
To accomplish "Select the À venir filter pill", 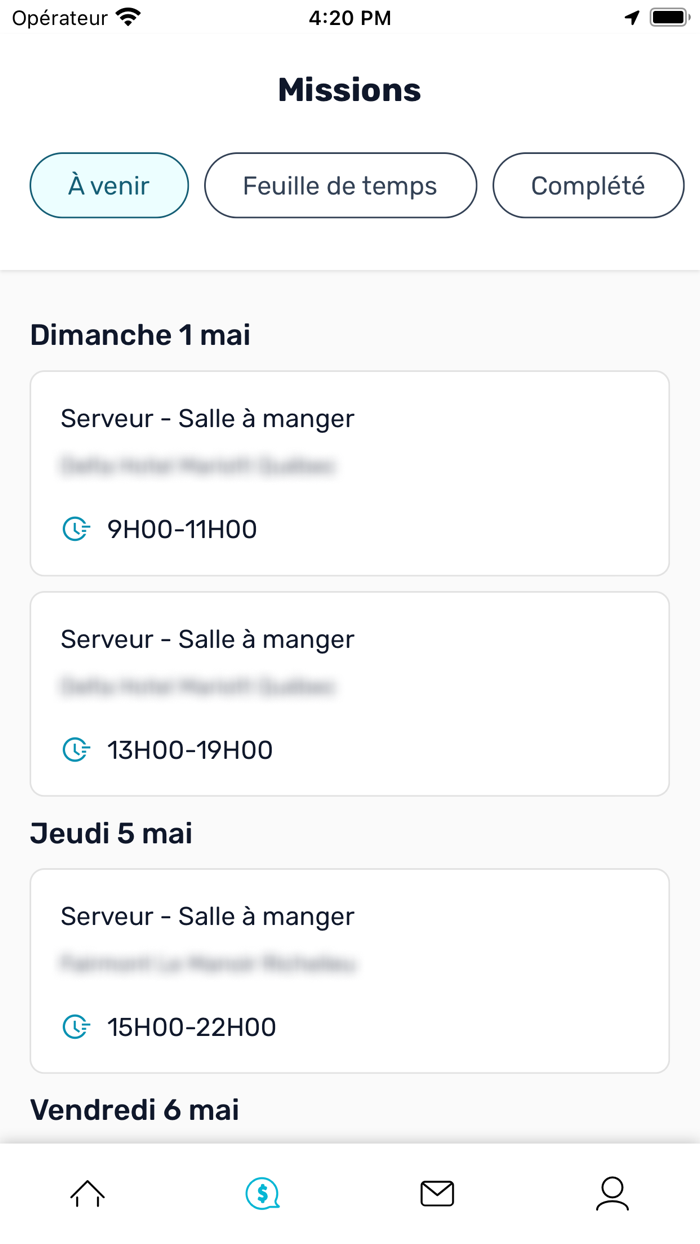I will 108,185.
